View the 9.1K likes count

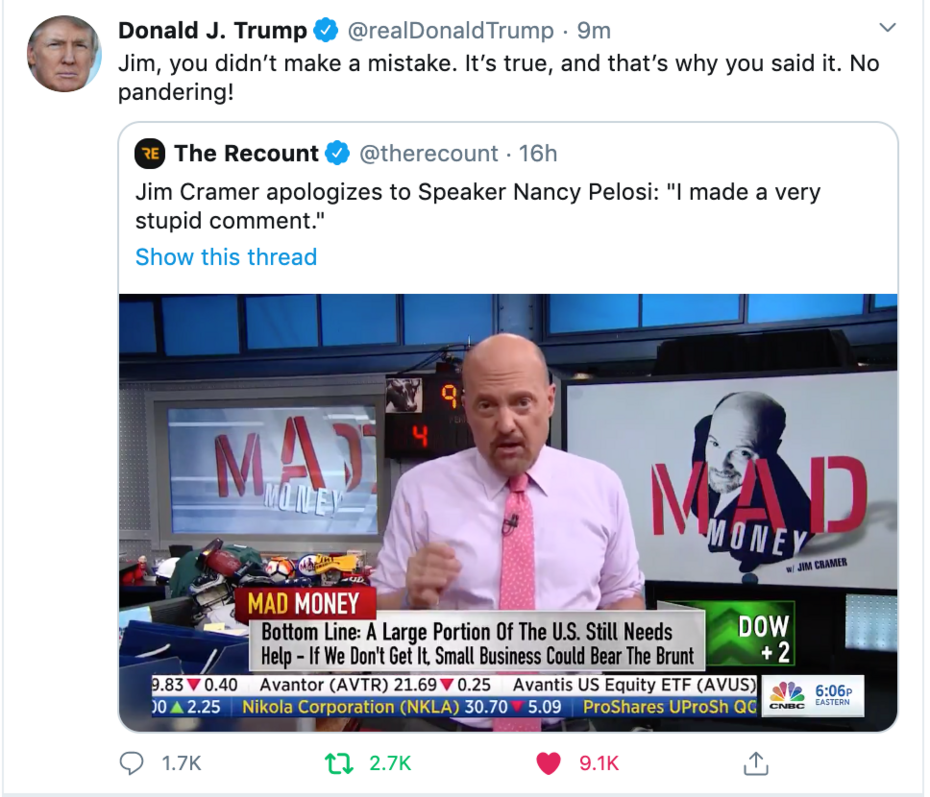(x=599, y=763)
